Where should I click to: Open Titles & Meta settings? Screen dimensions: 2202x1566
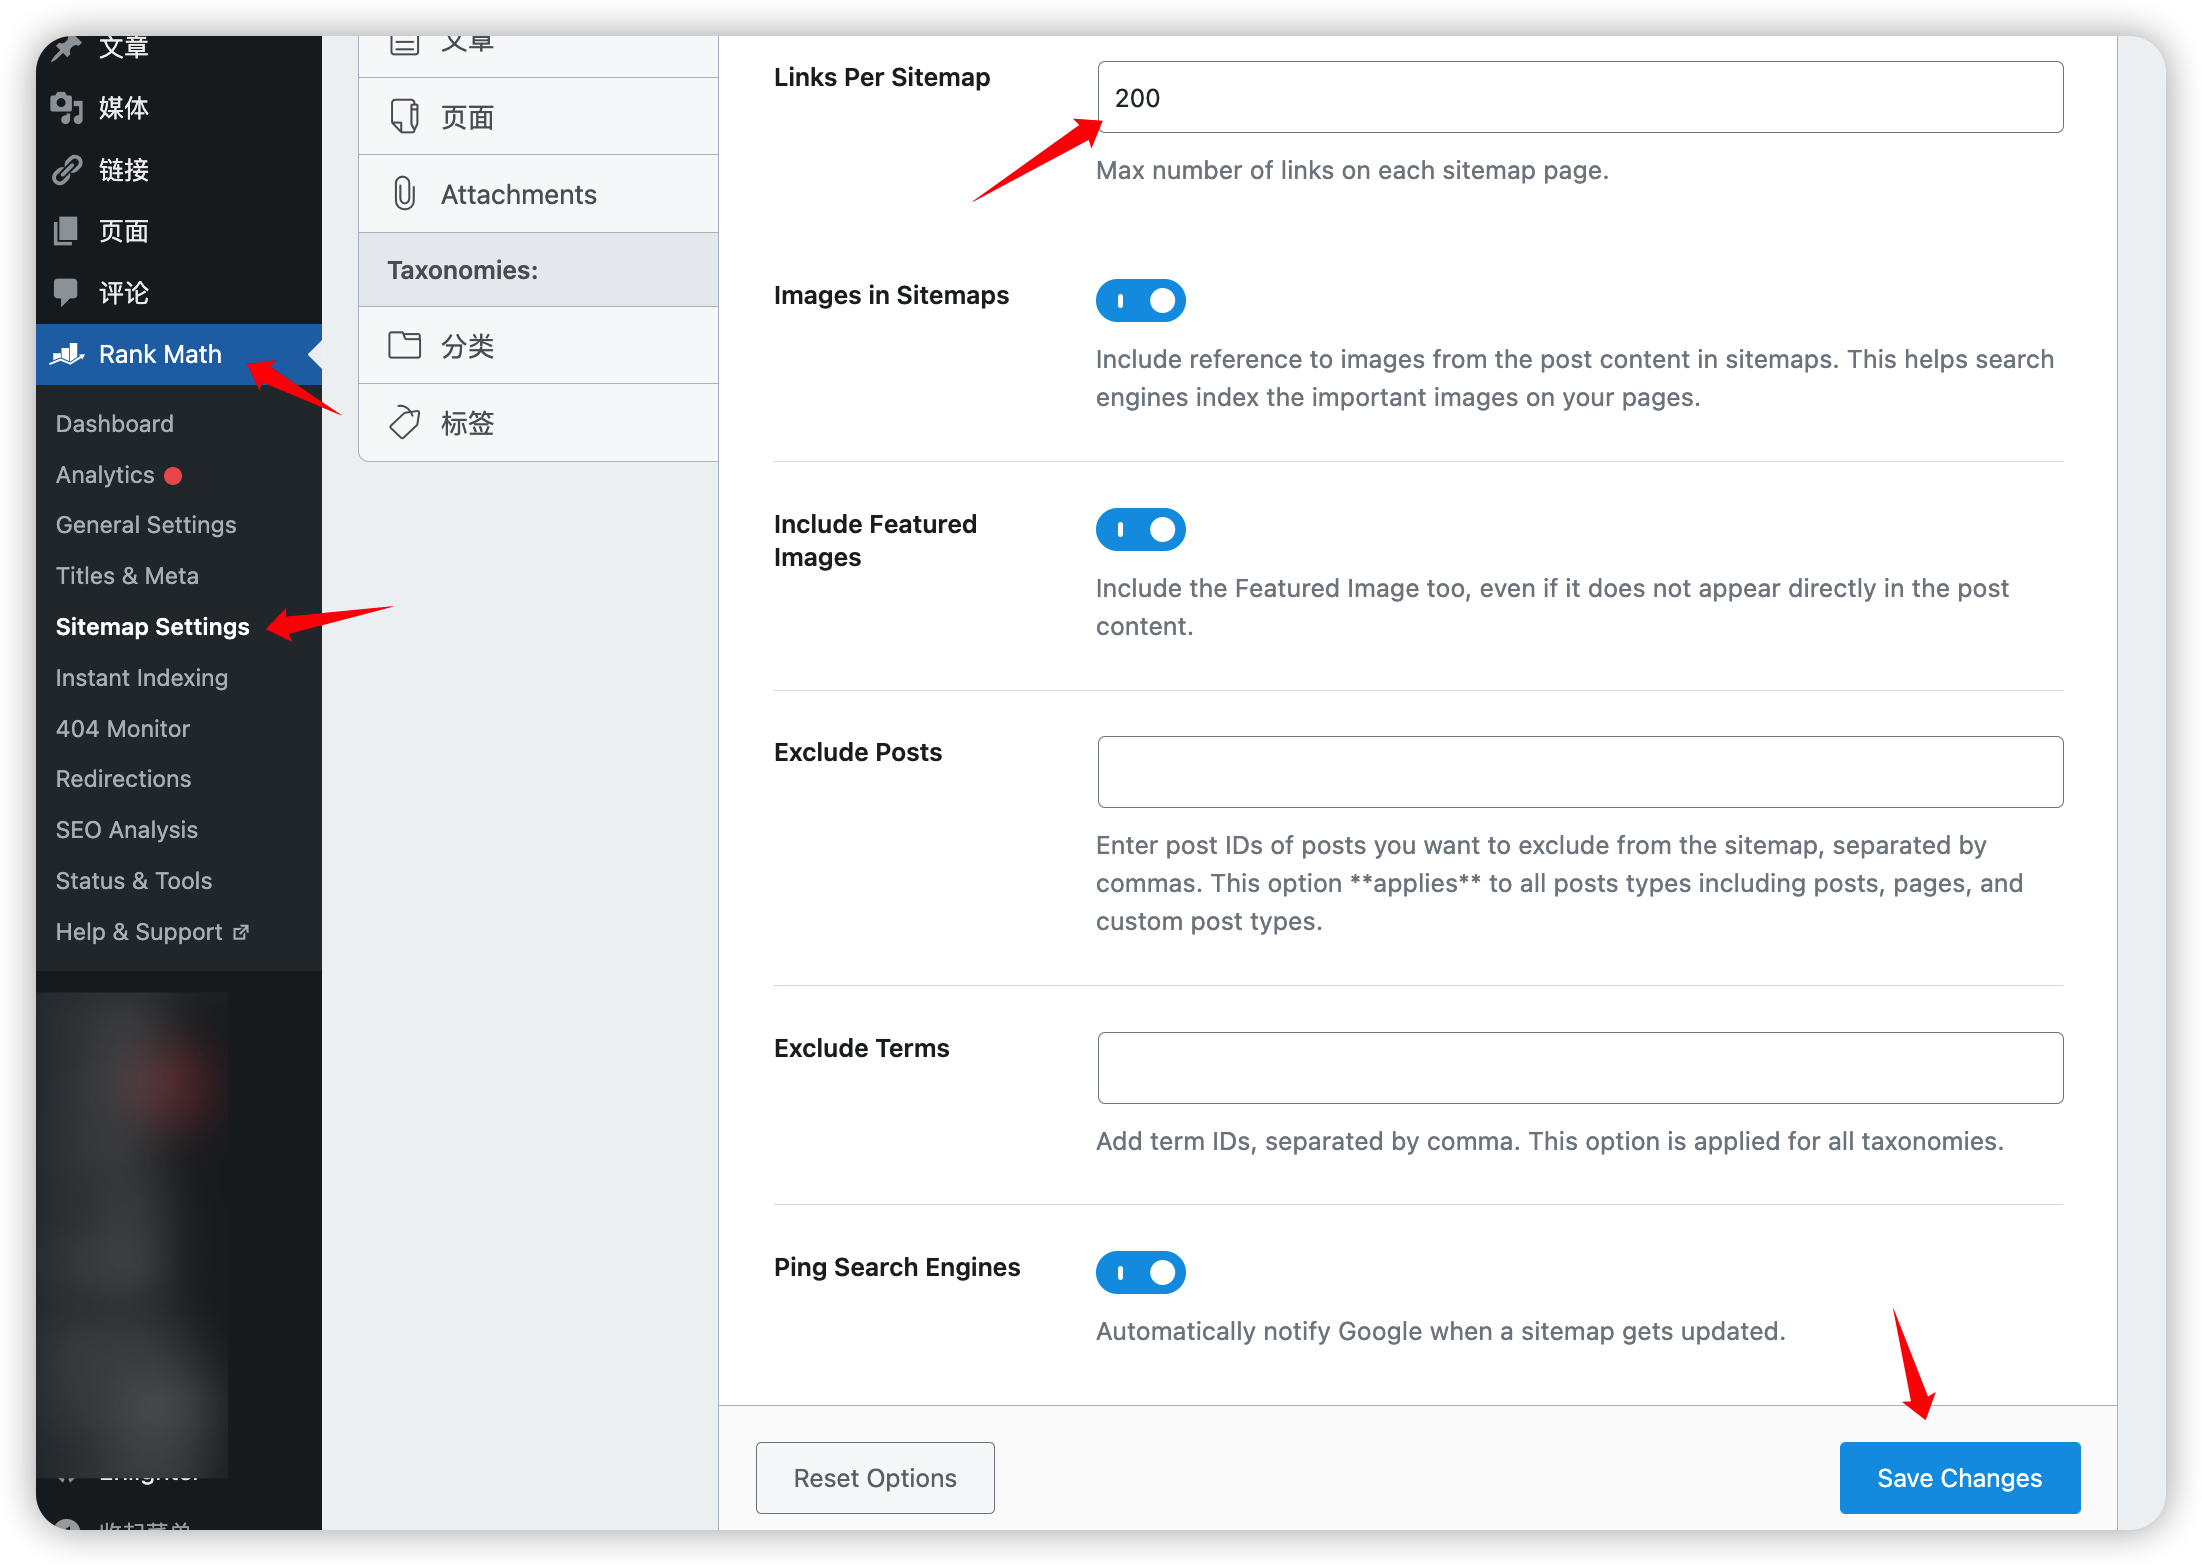tap(127, 576)
